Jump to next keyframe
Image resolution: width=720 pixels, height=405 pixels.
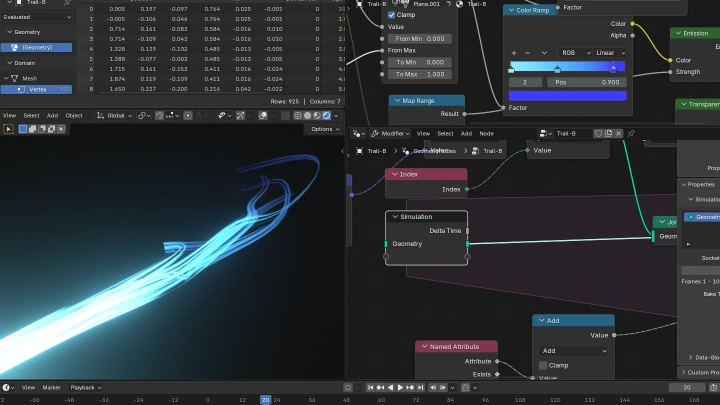click(411, 388)
